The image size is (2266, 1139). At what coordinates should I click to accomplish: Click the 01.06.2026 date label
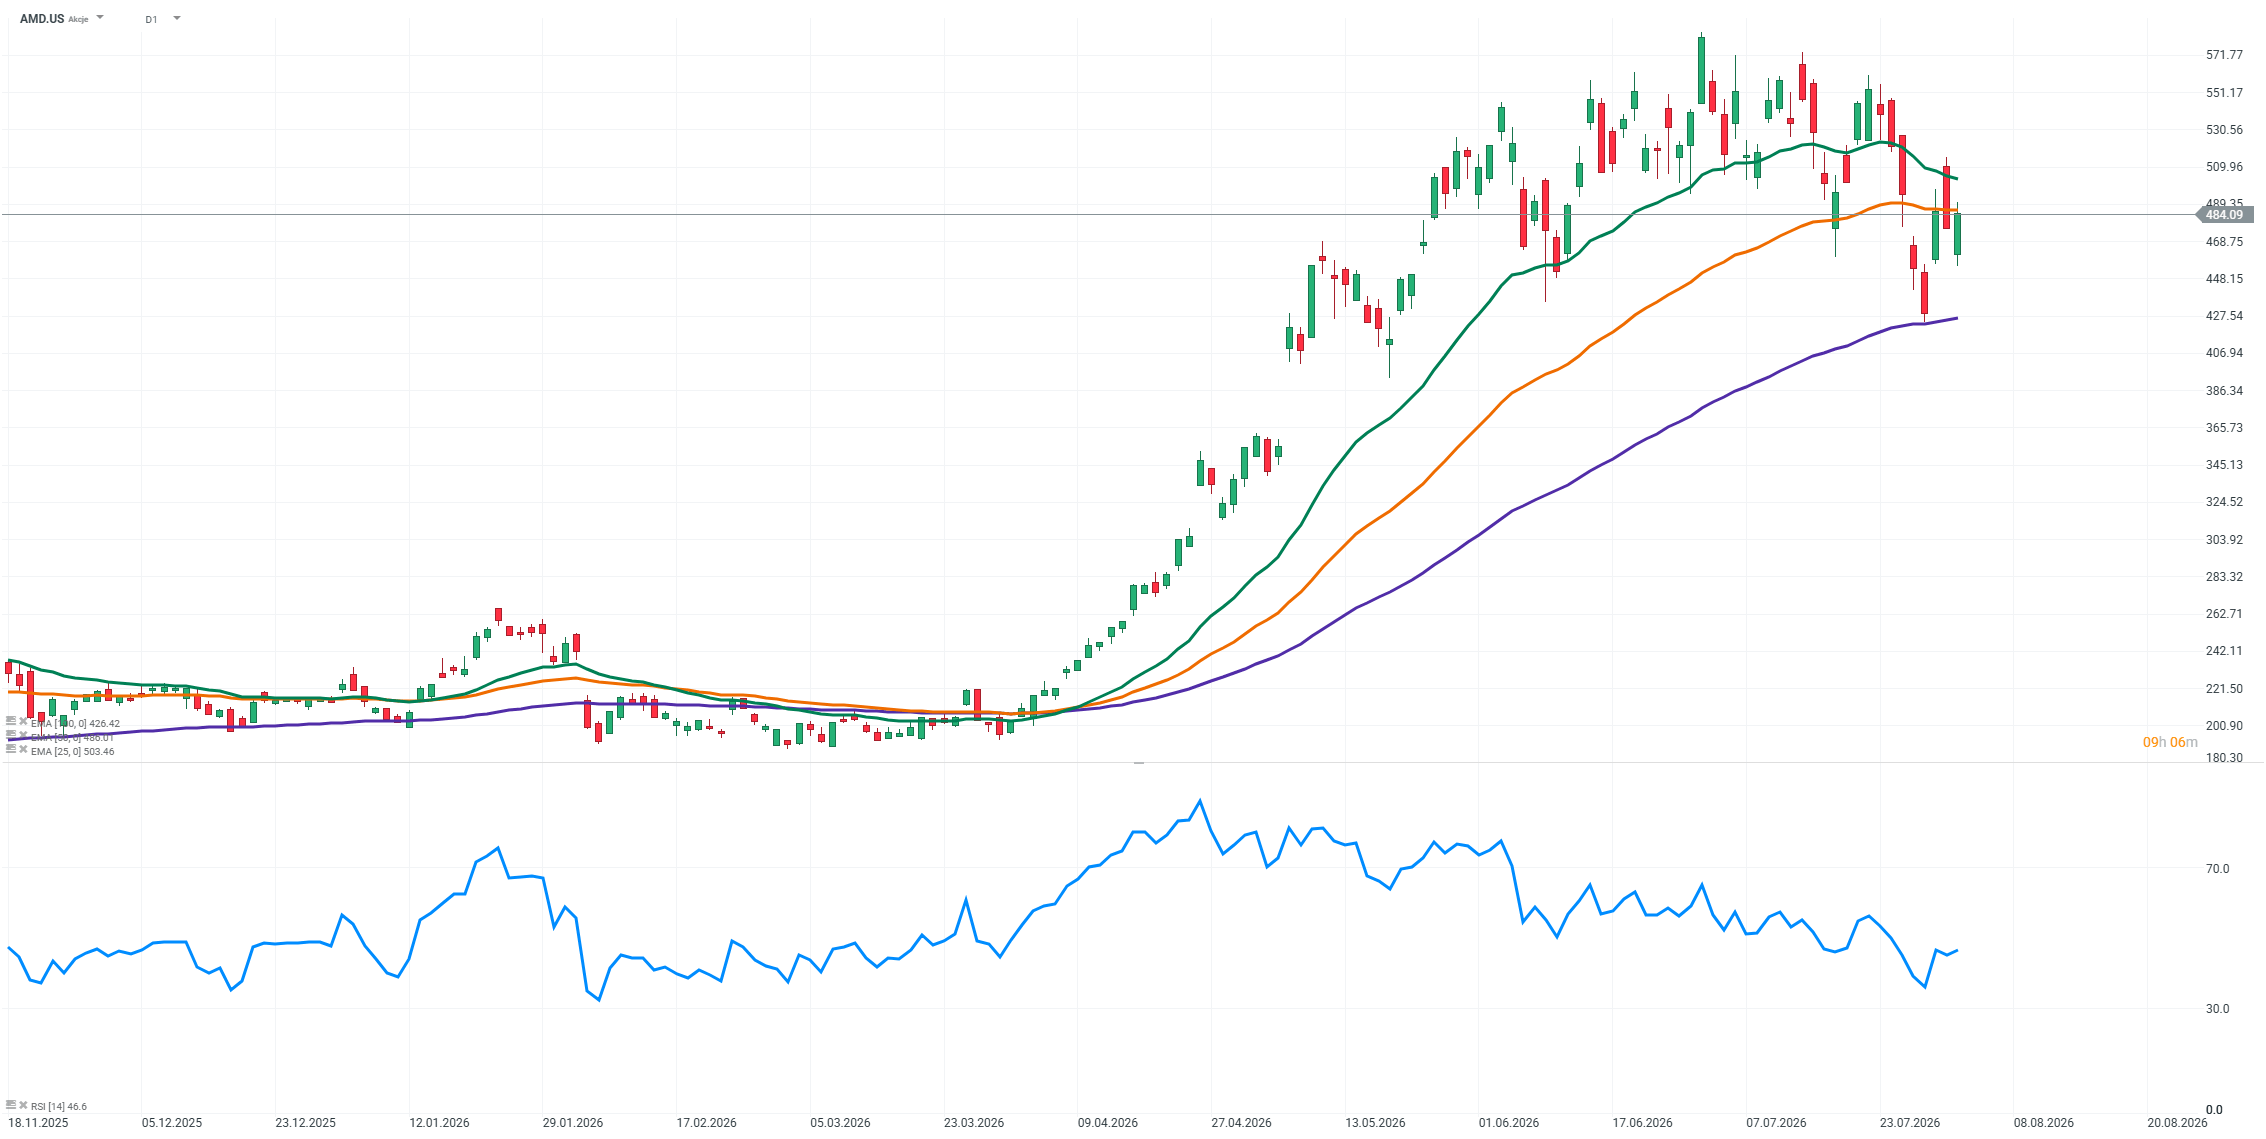click(x=1509, y=1123)
